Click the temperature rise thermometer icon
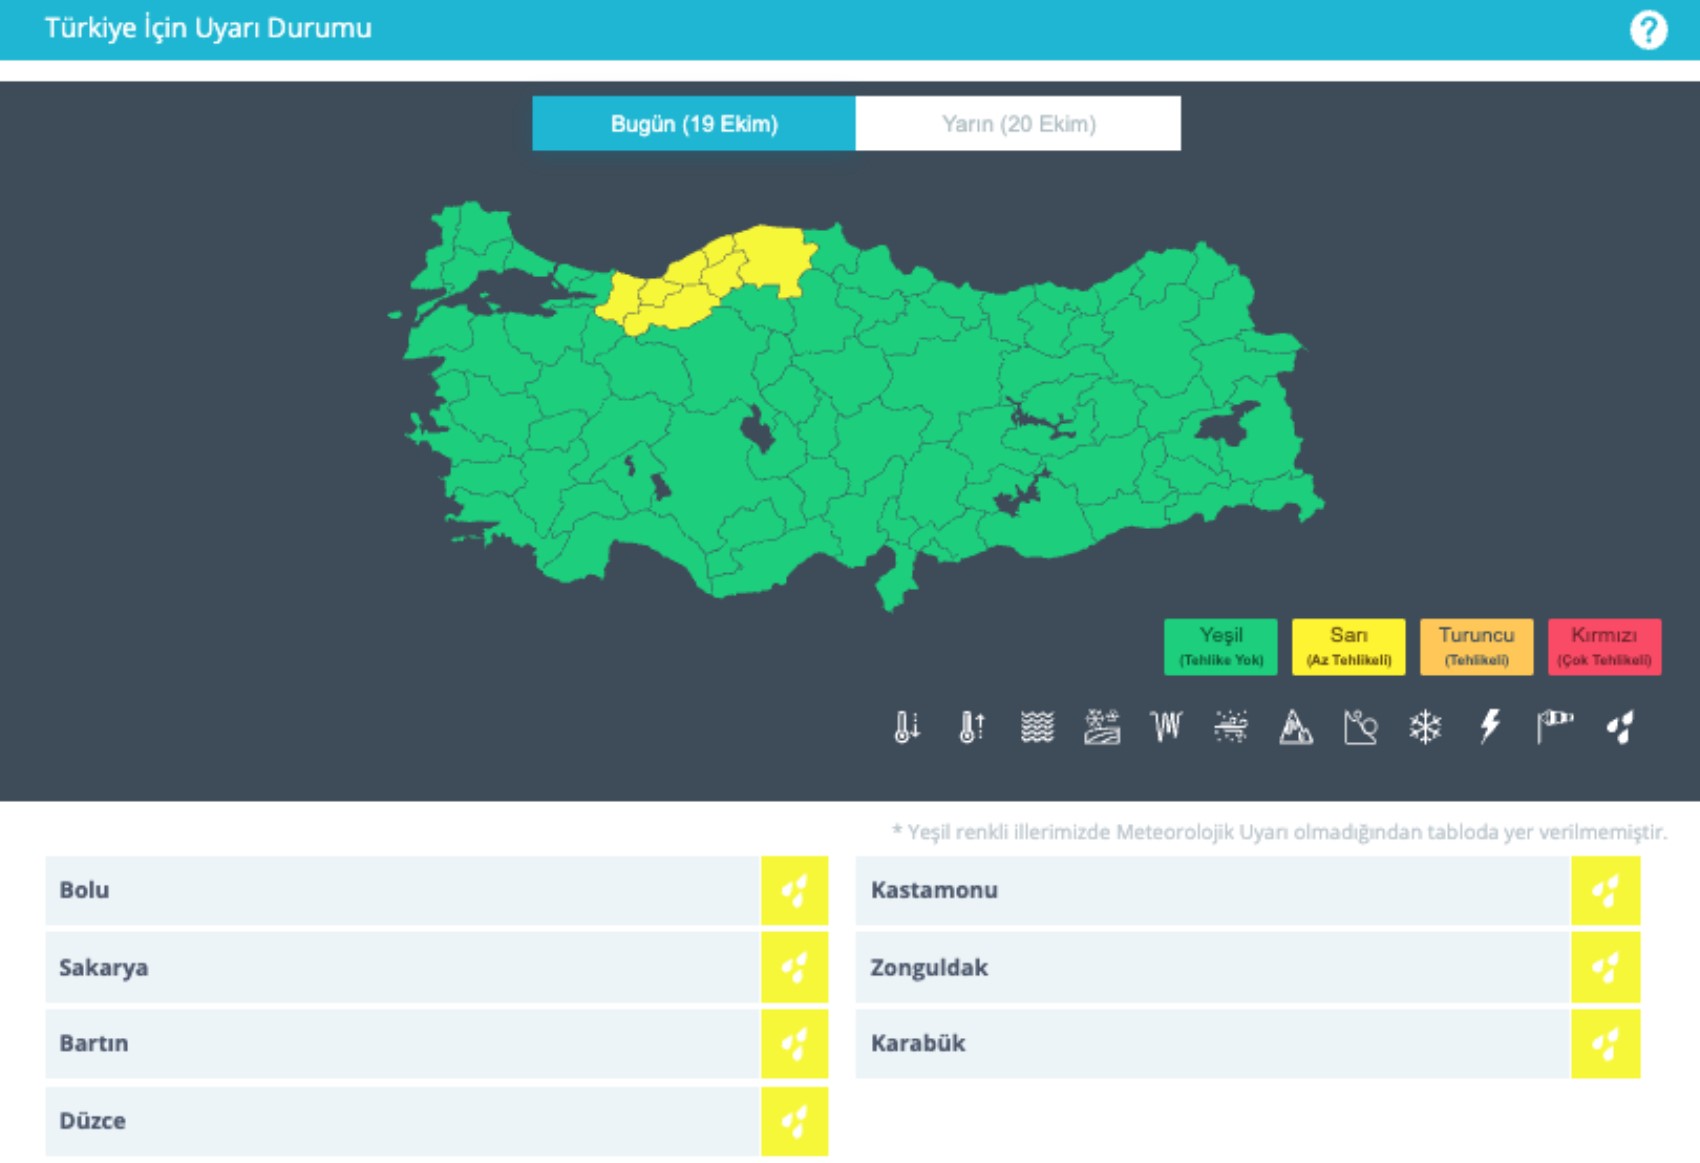Viewport: 1700px width, 1163px height. tap(972, 727)
